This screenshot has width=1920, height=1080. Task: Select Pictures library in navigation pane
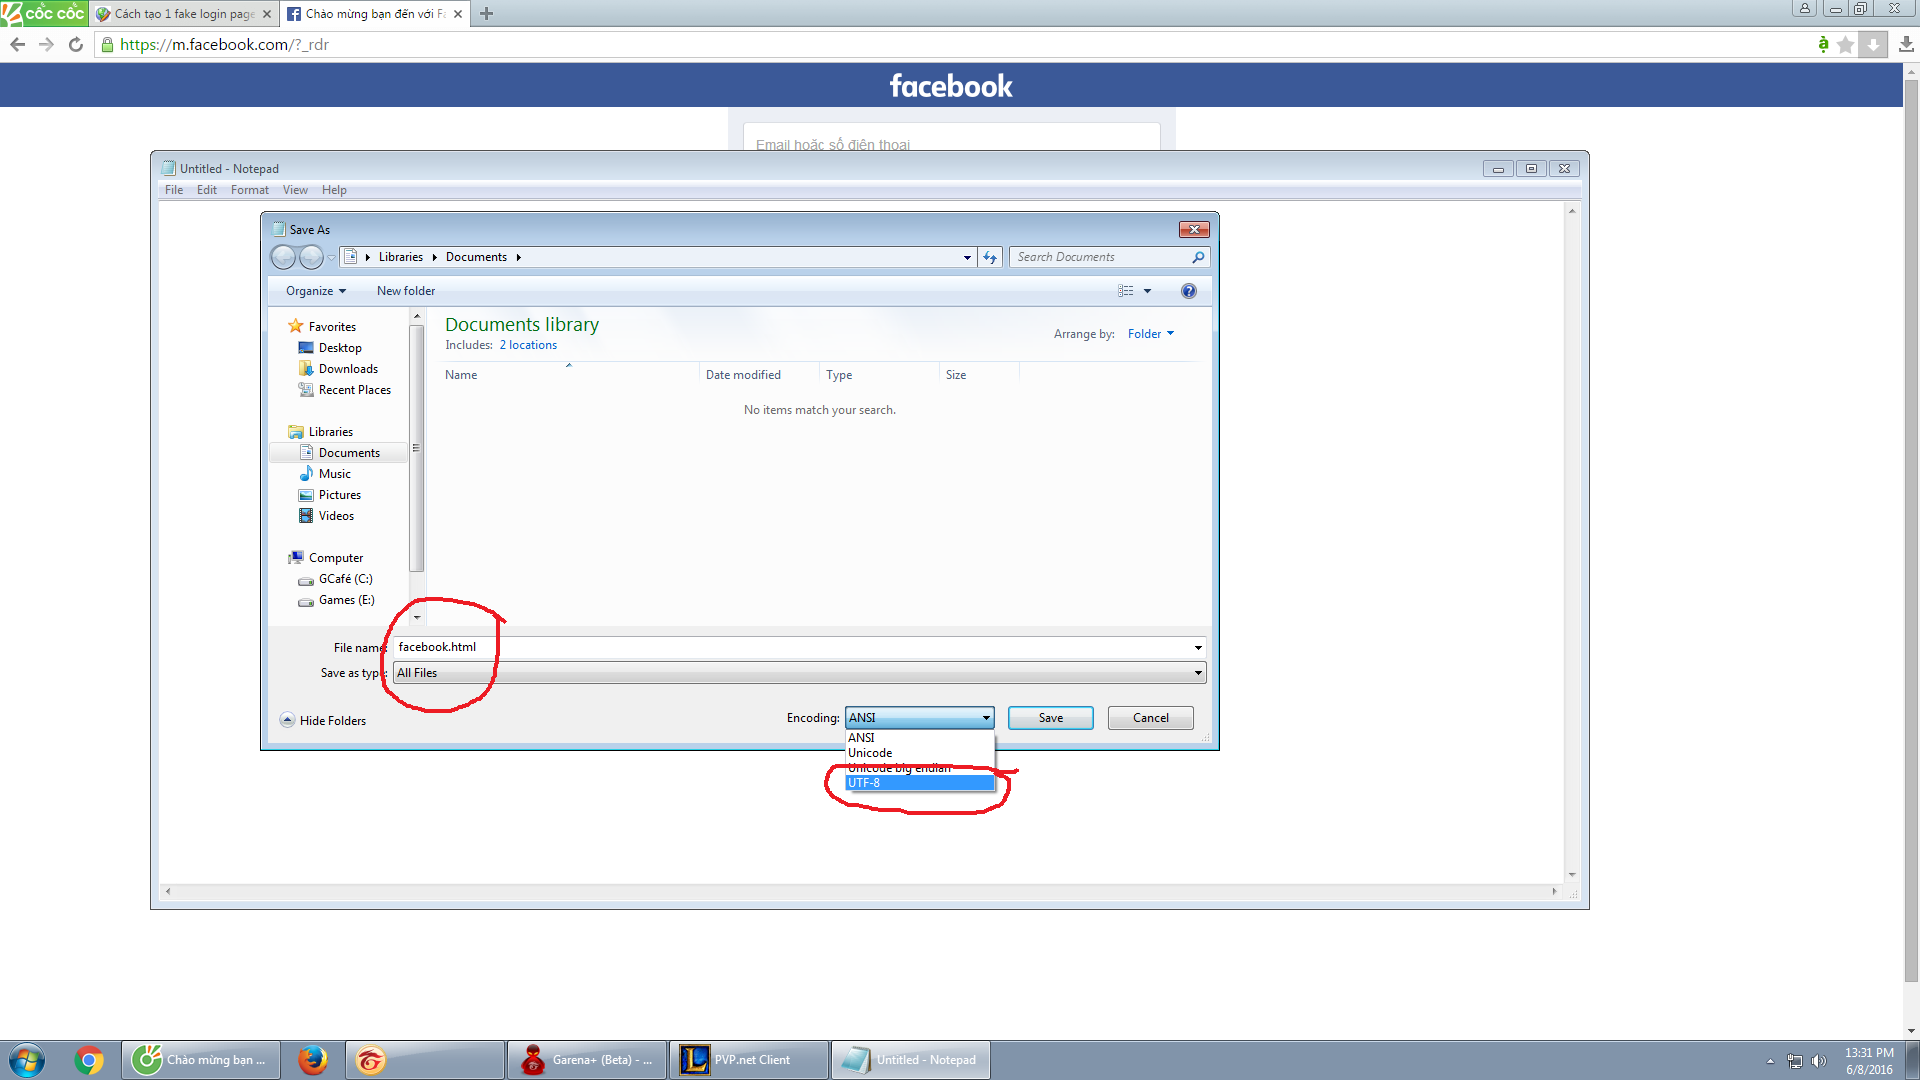[339, 495]
